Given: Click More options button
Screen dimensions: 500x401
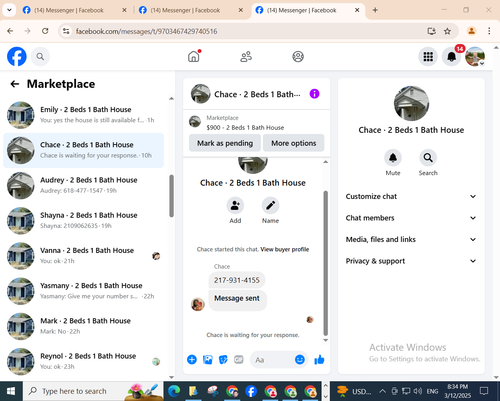Looking at the screenshot, I should (x=294, y=143).
